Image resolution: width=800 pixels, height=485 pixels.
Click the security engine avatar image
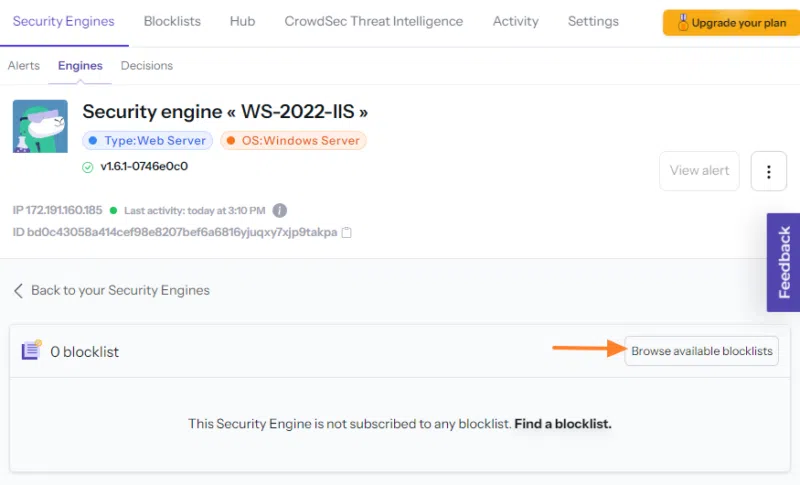(40, 126)
